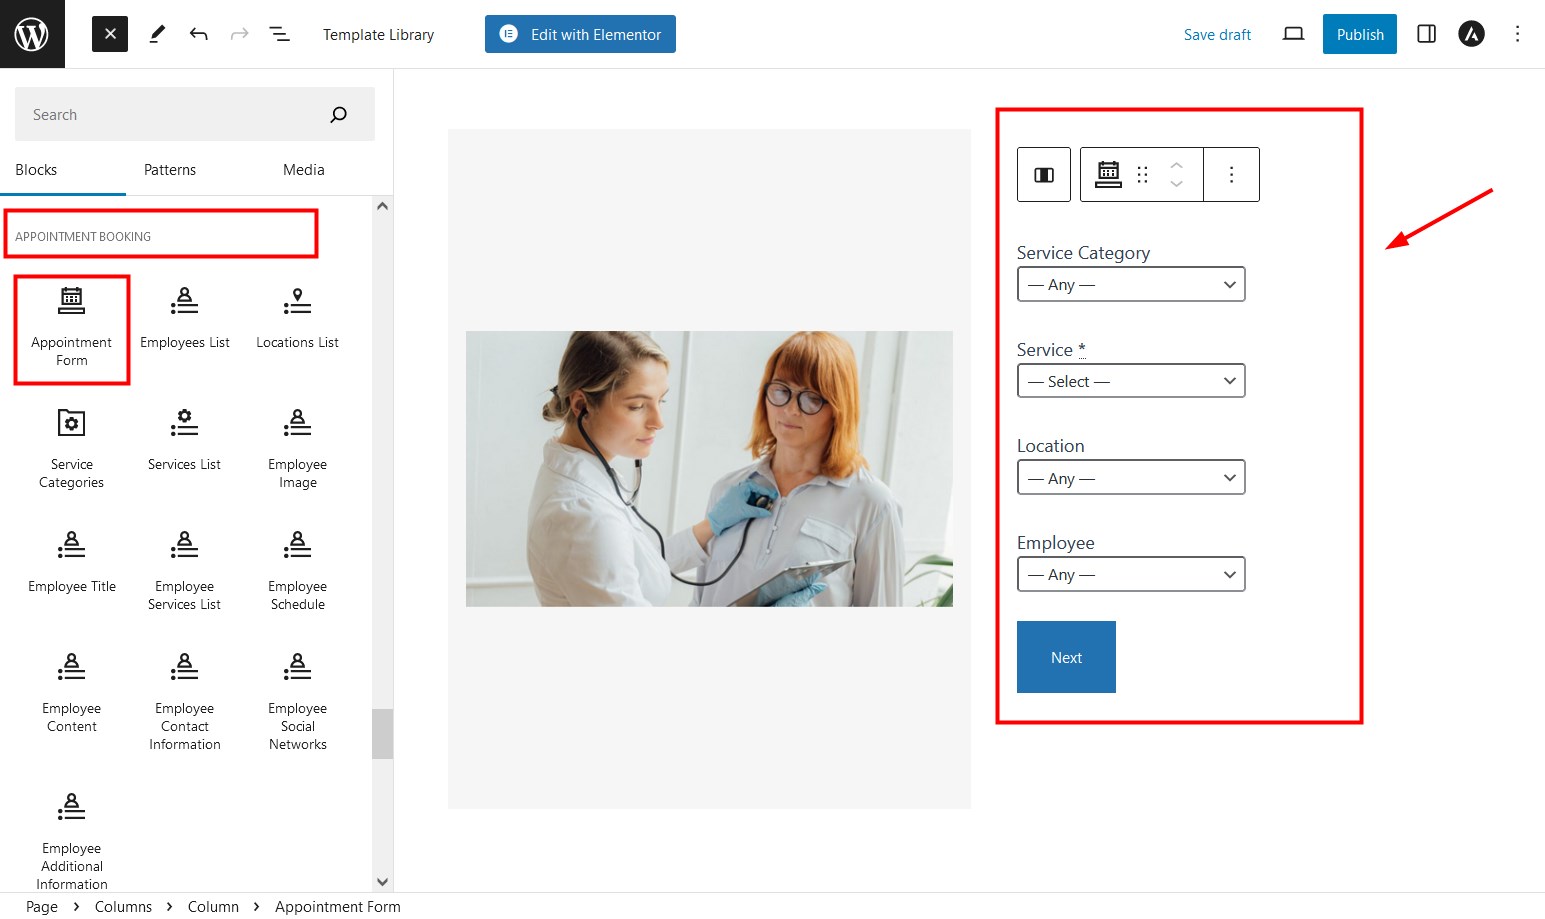Image resolution: width=1545 pixels, height=919 pixels.
Task: Open the Location dropdown
Action: (x=1131, y=478)
